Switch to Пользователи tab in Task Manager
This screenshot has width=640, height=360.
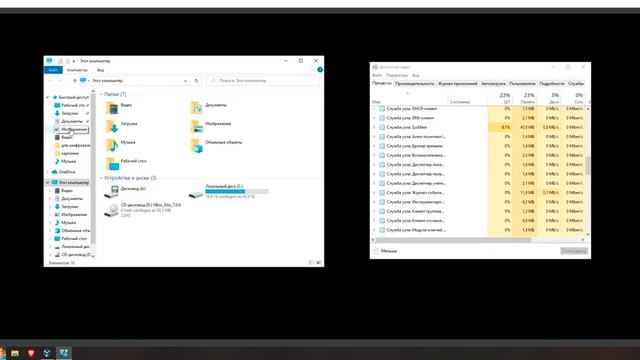click(x=522, y=84)
